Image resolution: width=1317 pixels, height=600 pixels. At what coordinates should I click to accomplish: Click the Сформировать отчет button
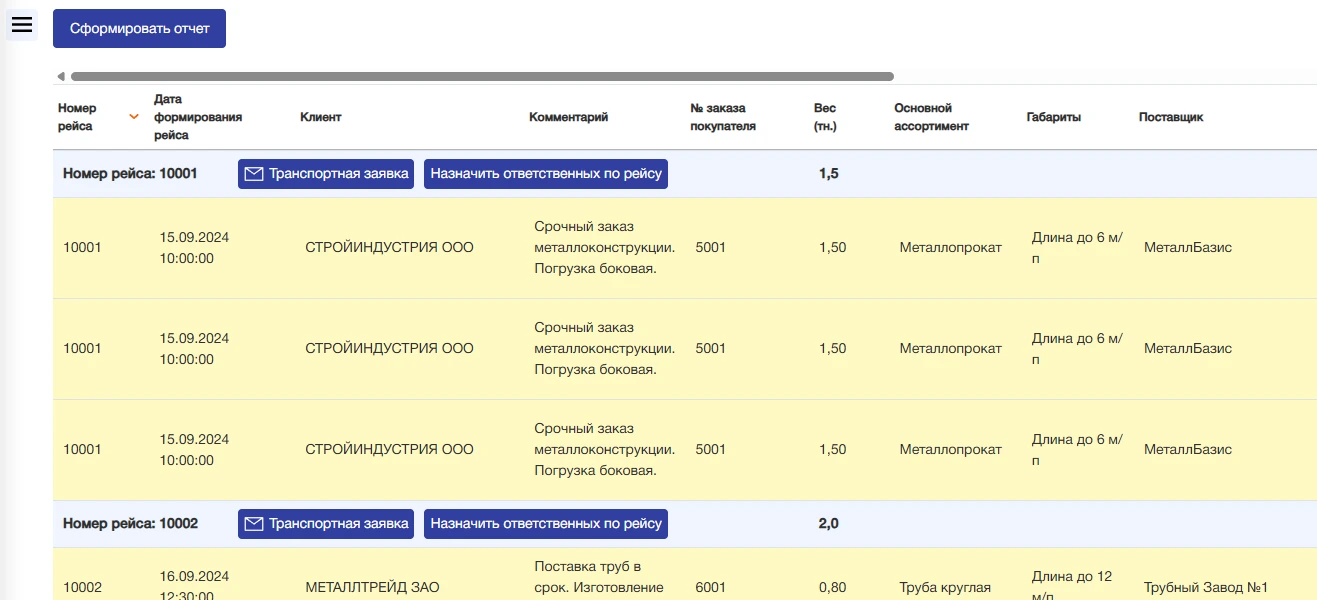coord(139,28)
